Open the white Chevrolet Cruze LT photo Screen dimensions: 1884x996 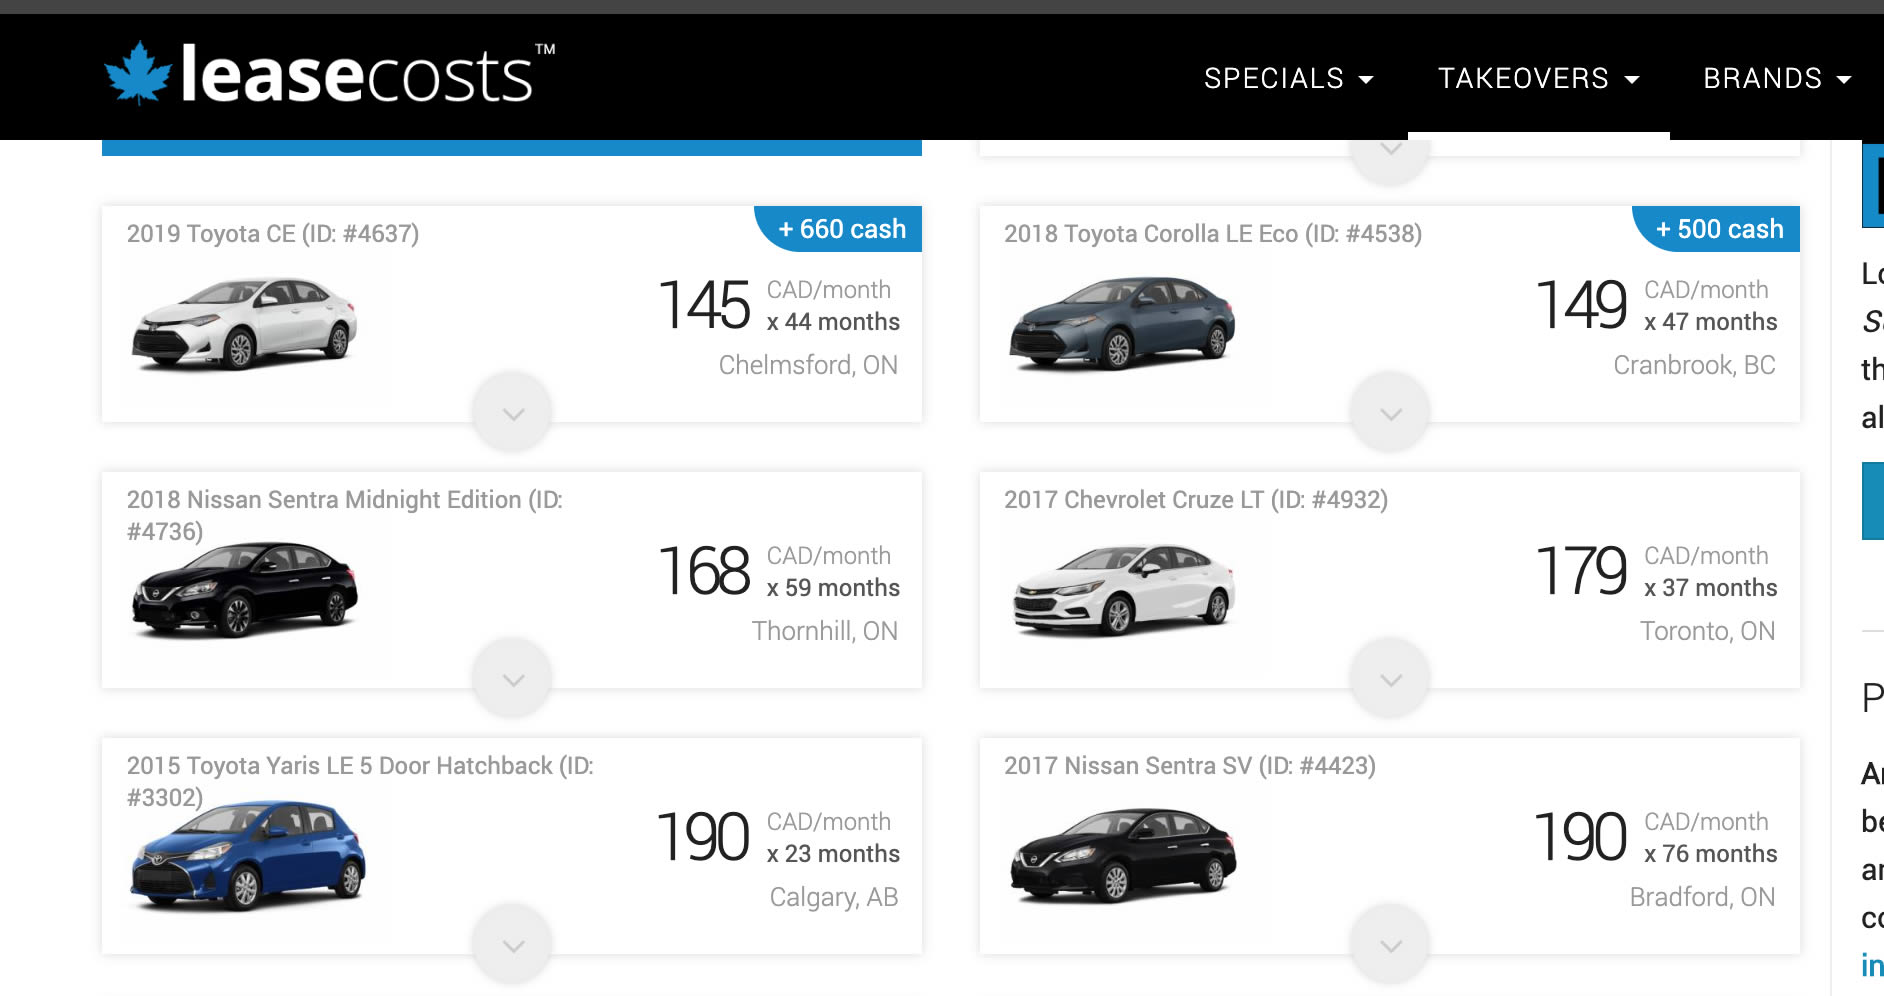click(1123, 590)
